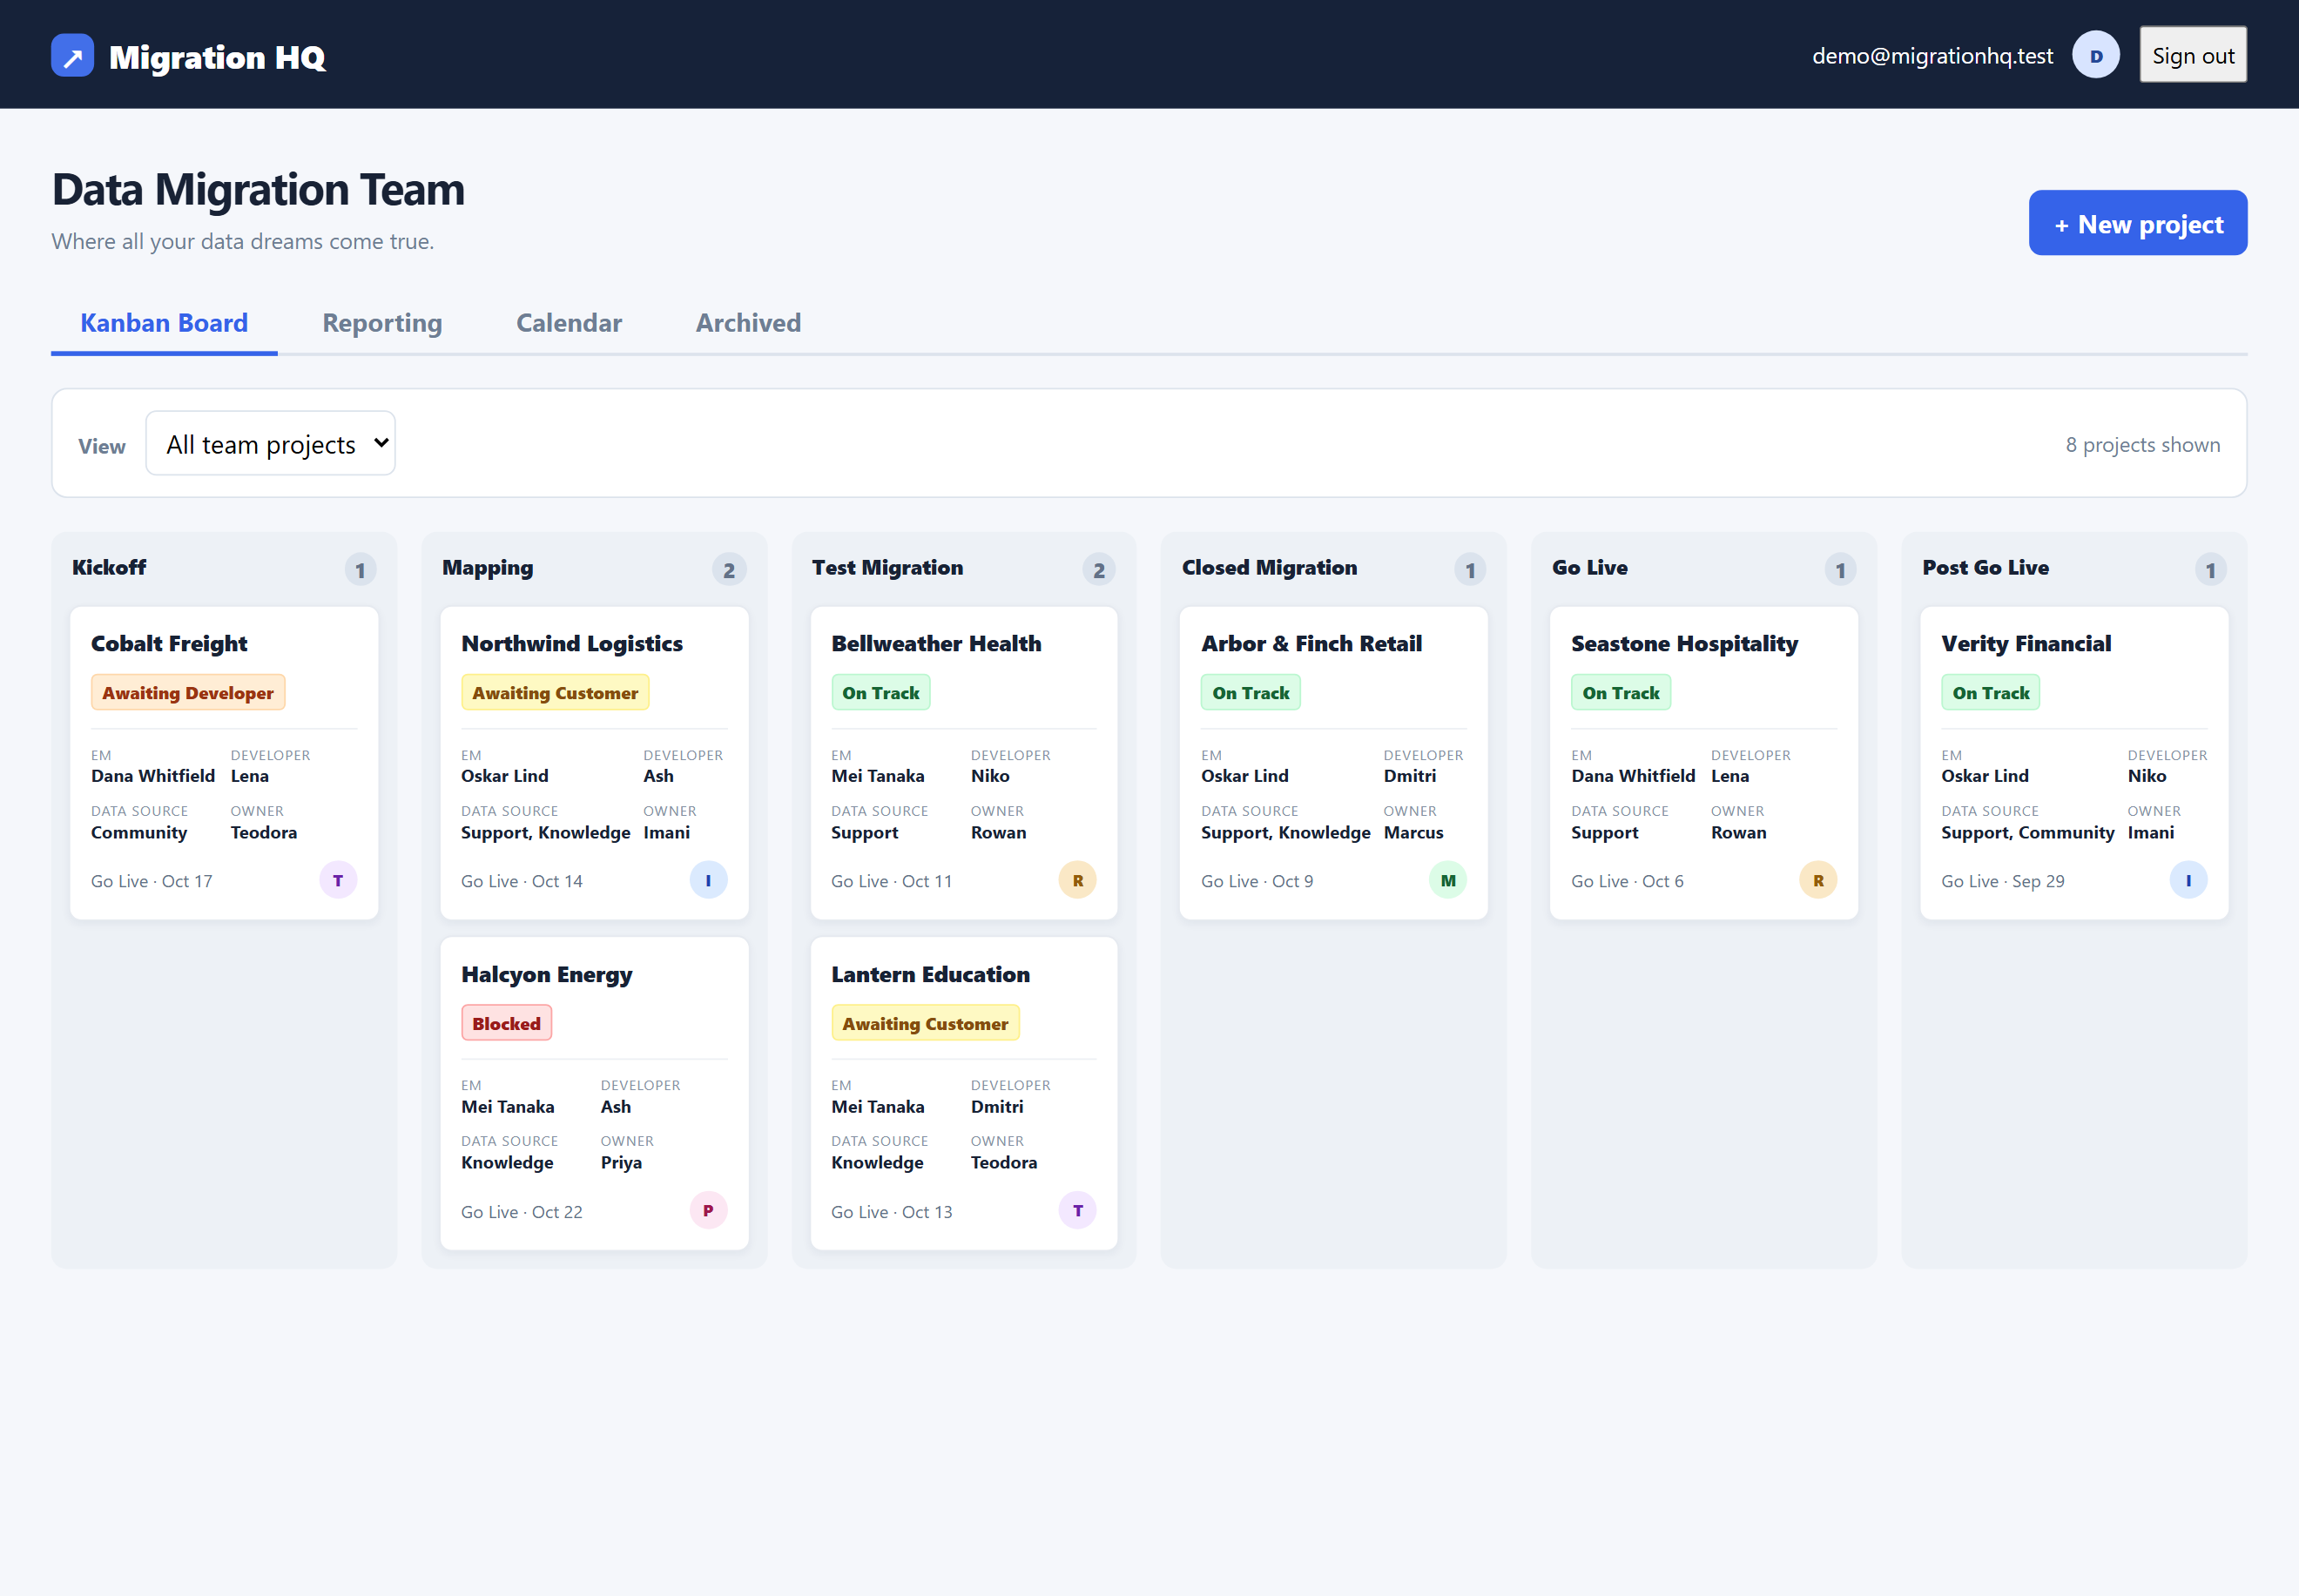Click the Closed Migration column header
This screenshot has width=2299, height=1596.
coord(1269,567)
